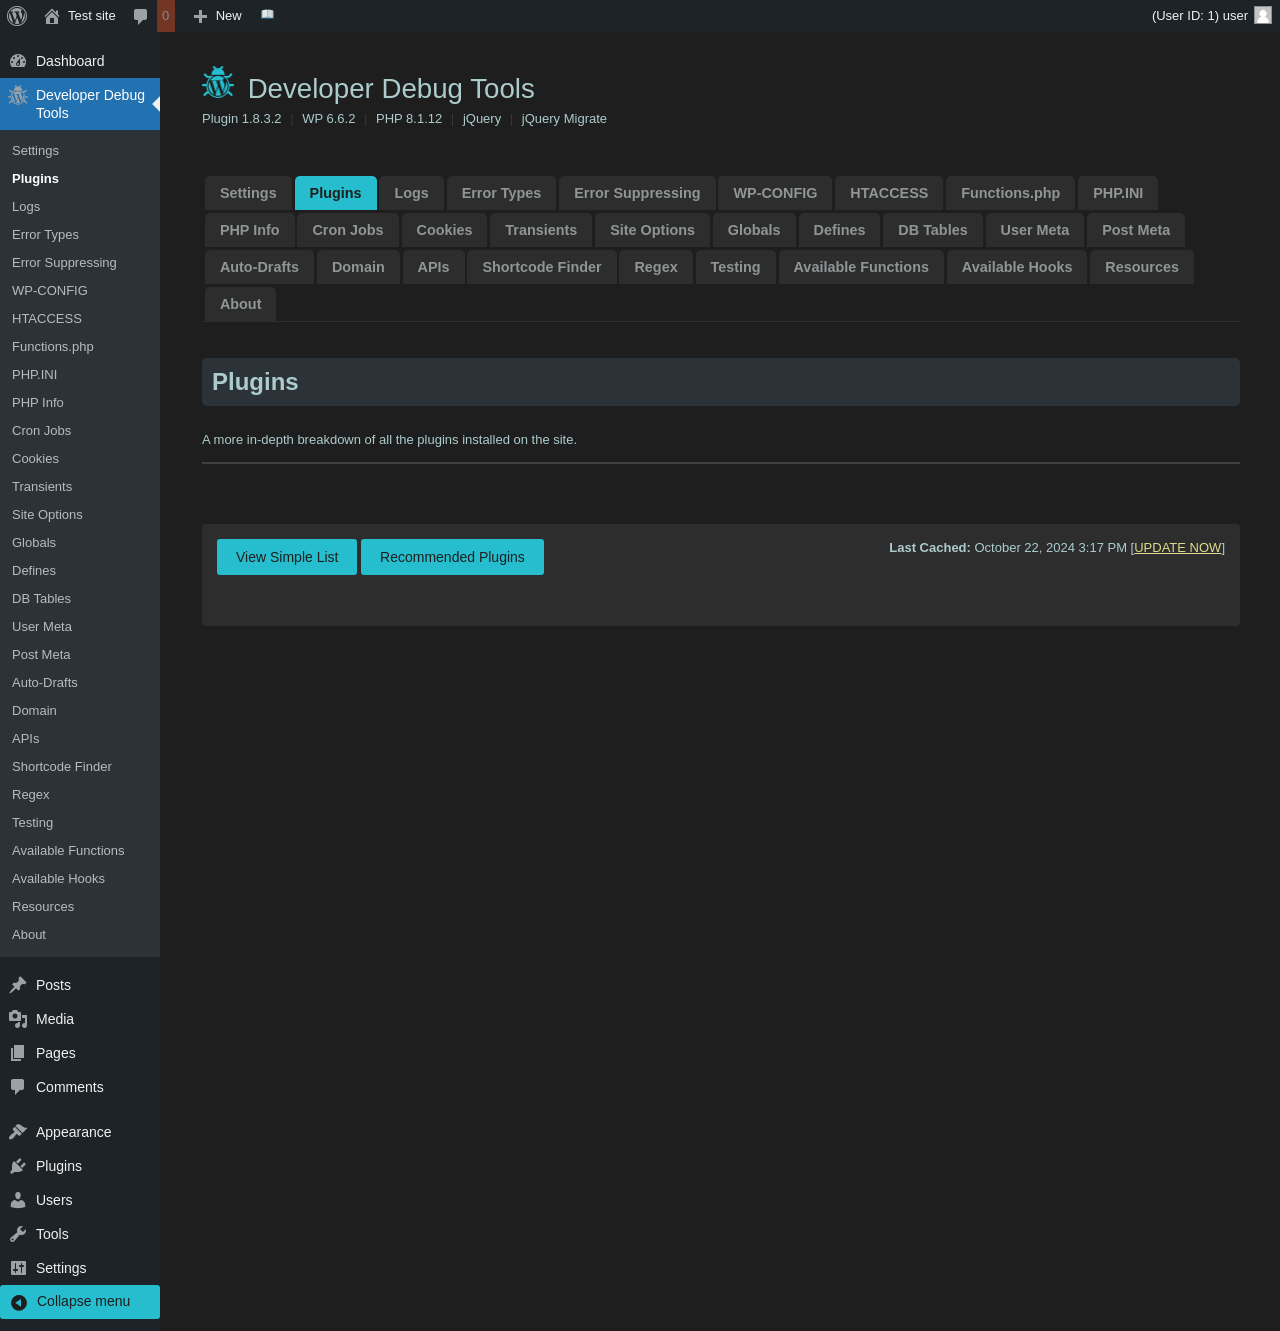Click the Media icon in sidebar
1280x1331 pixels.
(x=18, y=1019)
